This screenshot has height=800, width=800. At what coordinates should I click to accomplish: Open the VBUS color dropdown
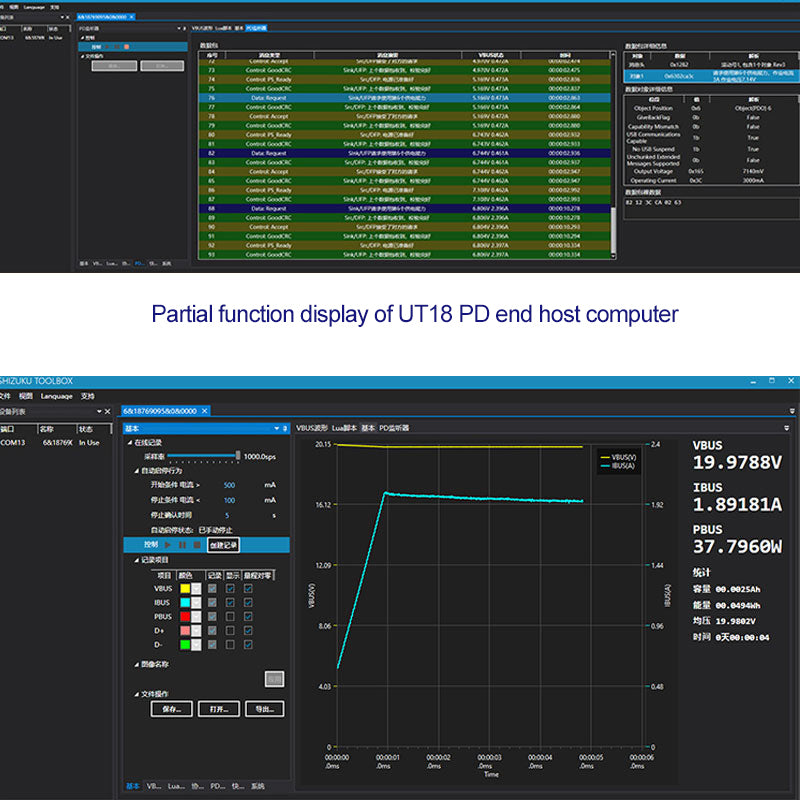(197, 589)
